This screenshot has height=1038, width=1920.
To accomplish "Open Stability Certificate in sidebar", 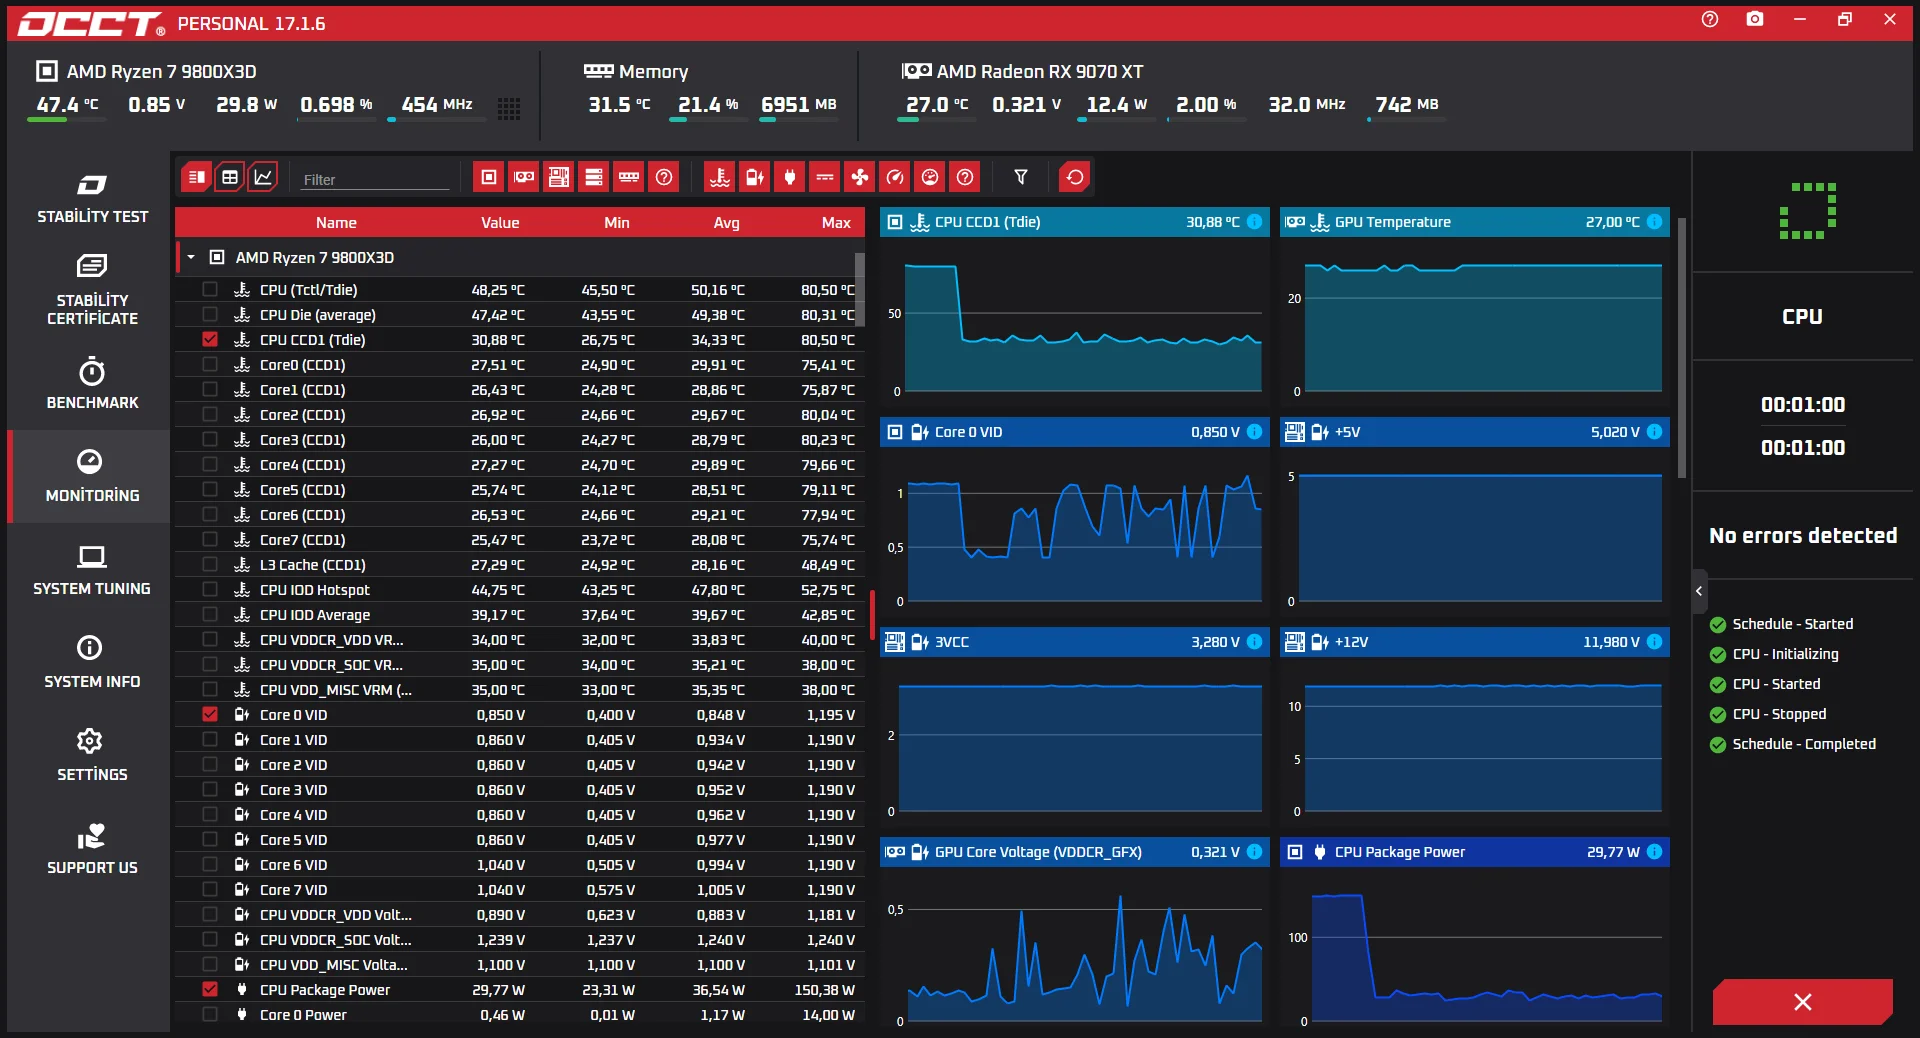I will pyautogui.click(x=92, y=291).
